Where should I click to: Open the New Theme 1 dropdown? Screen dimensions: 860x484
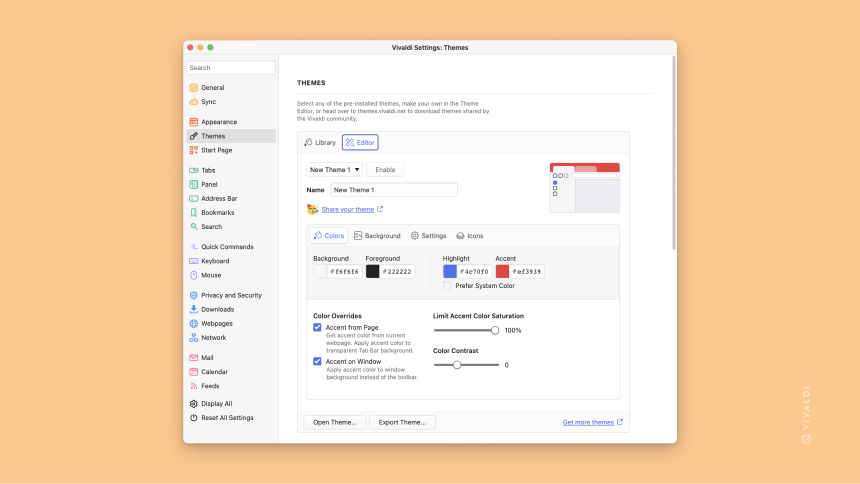pyautogui.click(x=334, y=170)
